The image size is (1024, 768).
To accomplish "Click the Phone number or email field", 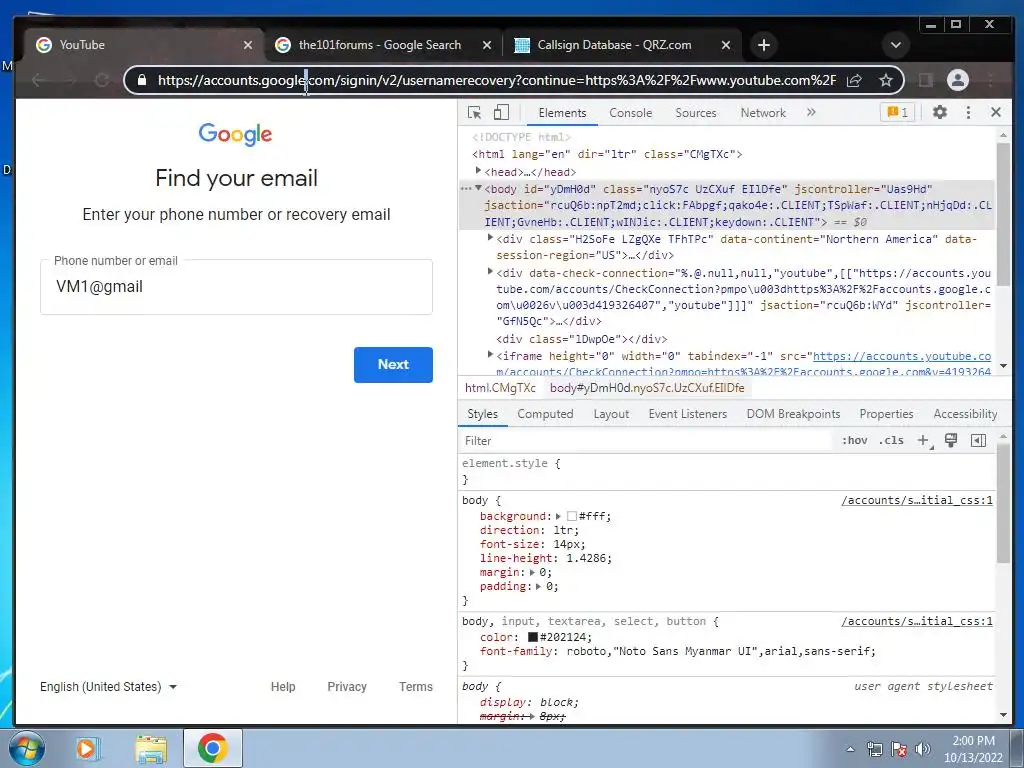I will click(x=236, y=287).
